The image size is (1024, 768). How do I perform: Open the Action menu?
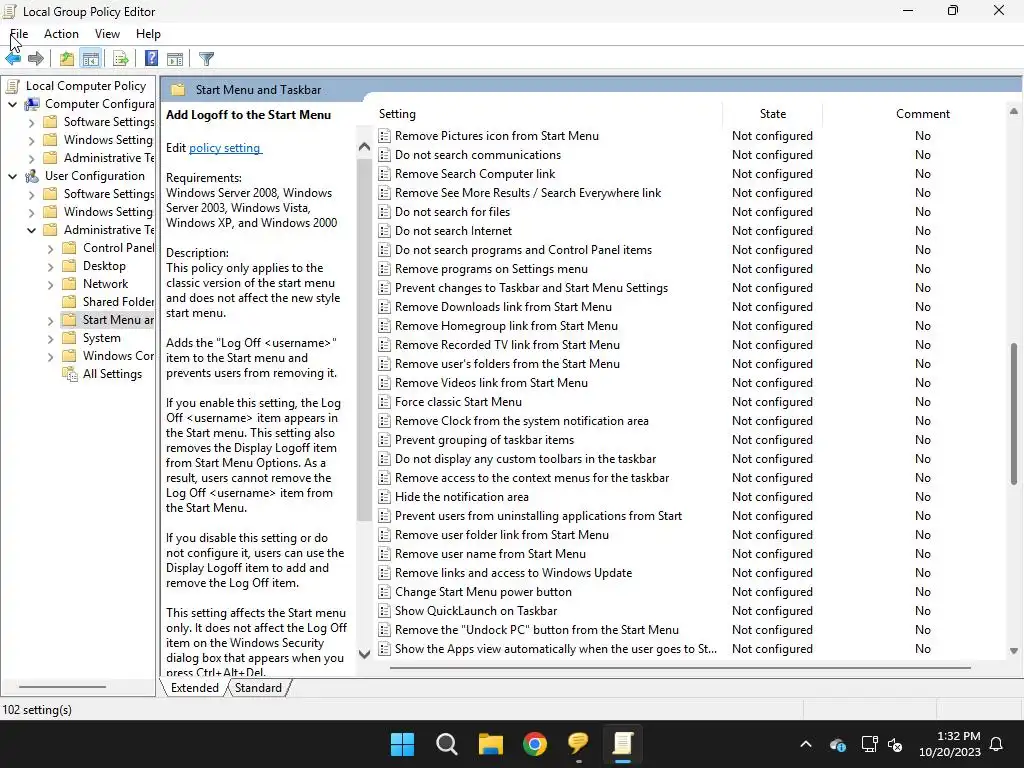[61, 34]
